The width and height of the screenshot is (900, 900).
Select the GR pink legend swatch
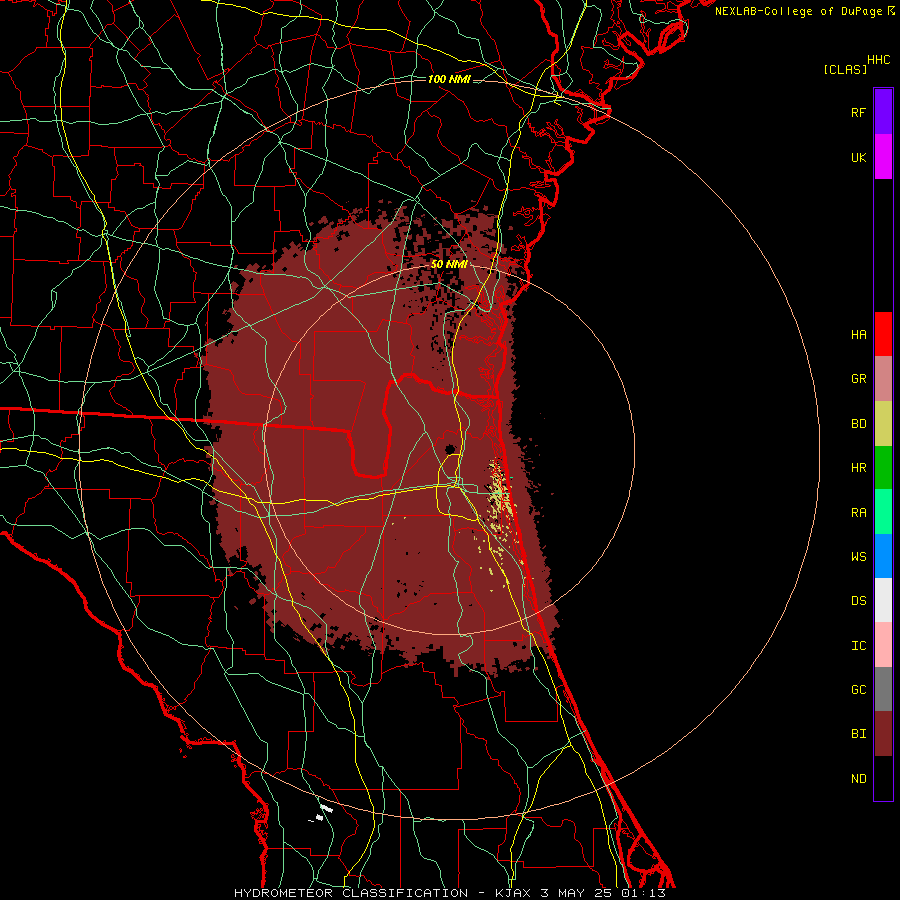click(883, 378)
